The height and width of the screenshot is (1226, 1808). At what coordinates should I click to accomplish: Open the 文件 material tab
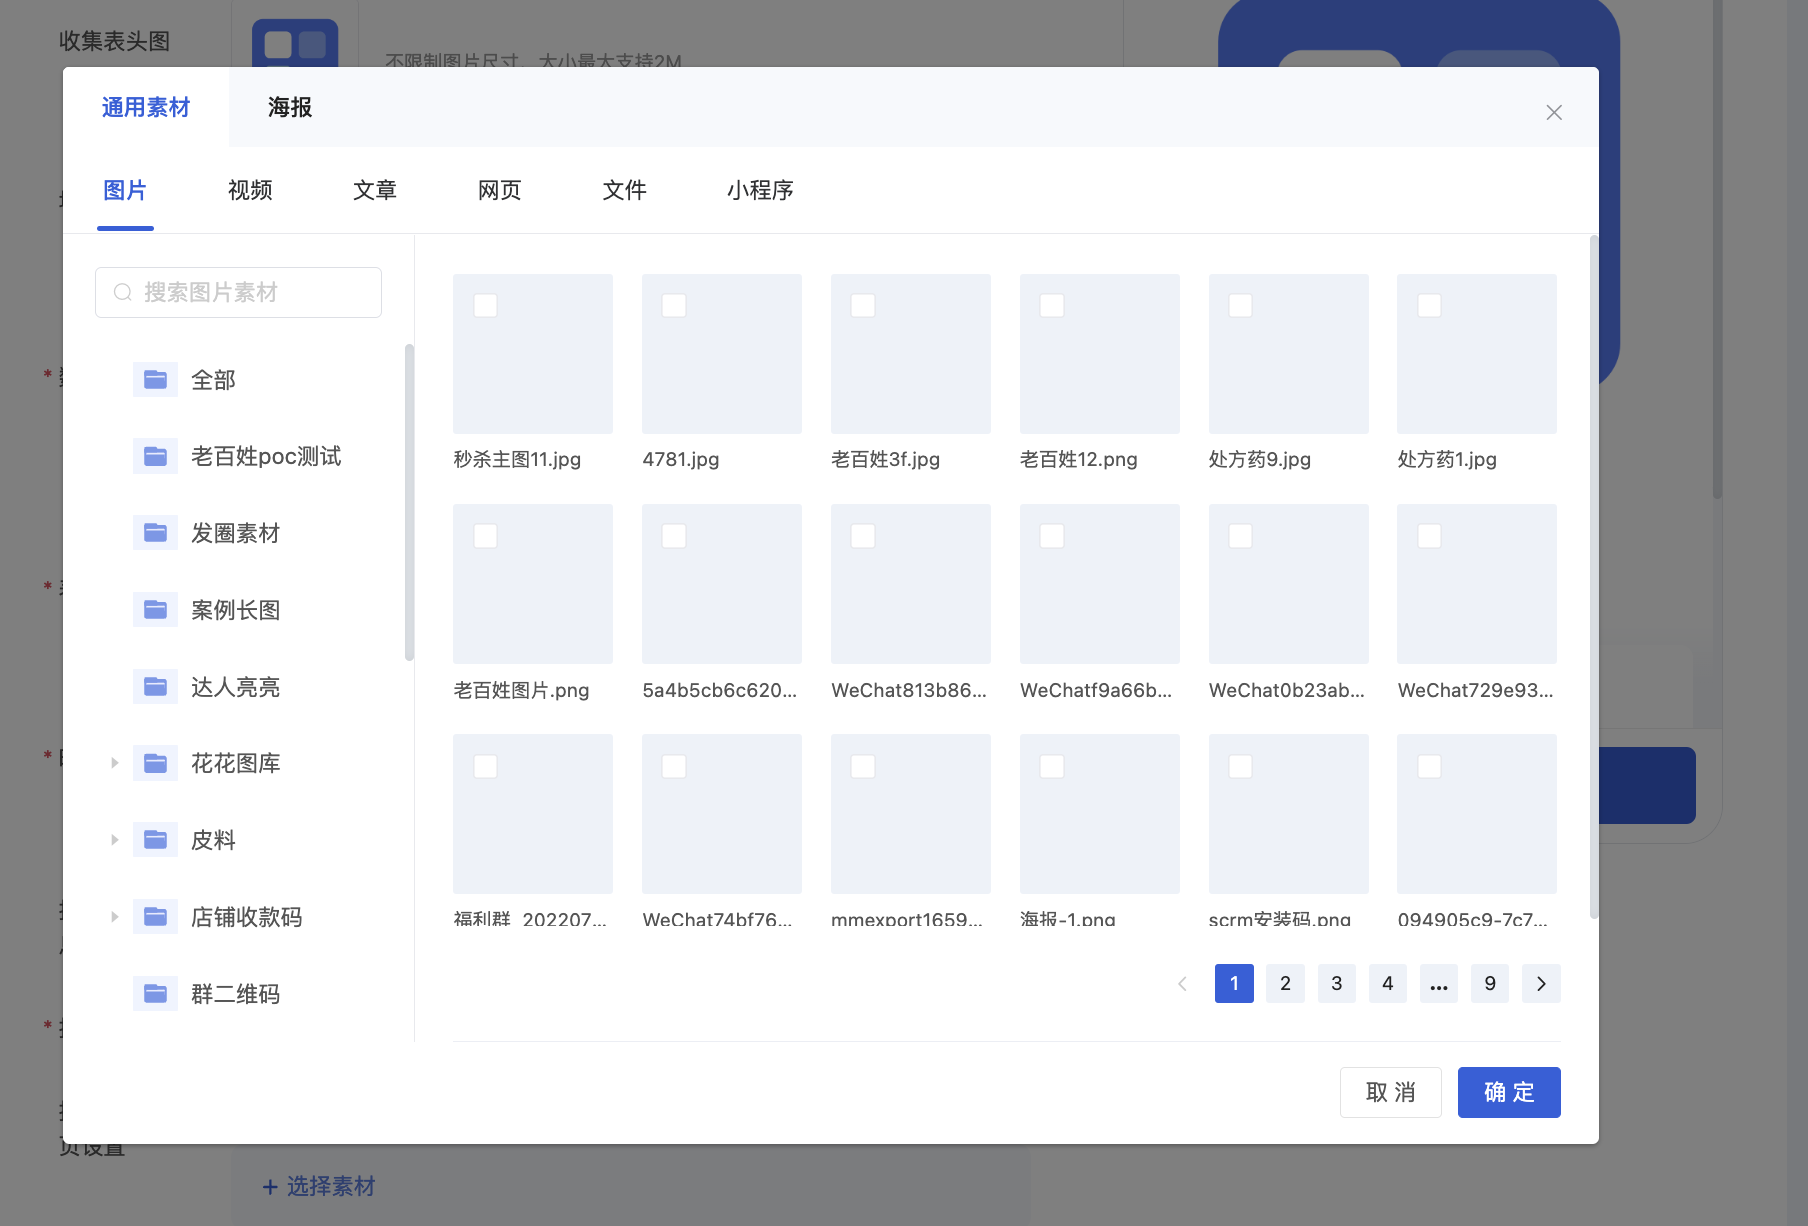[625, 190]
